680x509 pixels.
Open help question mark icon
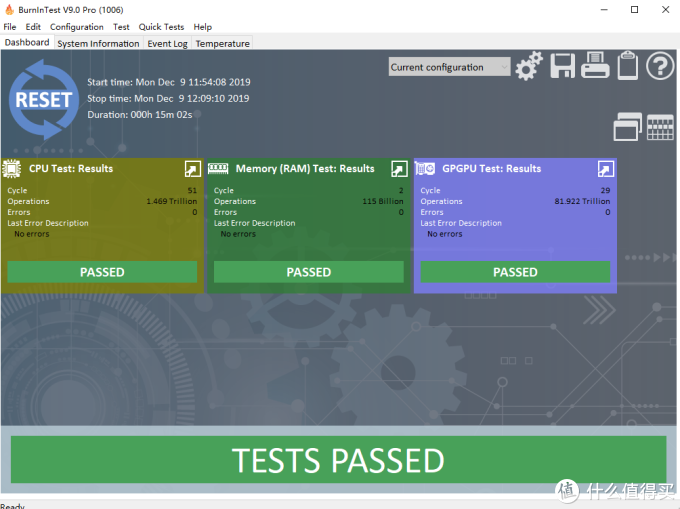coord(660,66)
